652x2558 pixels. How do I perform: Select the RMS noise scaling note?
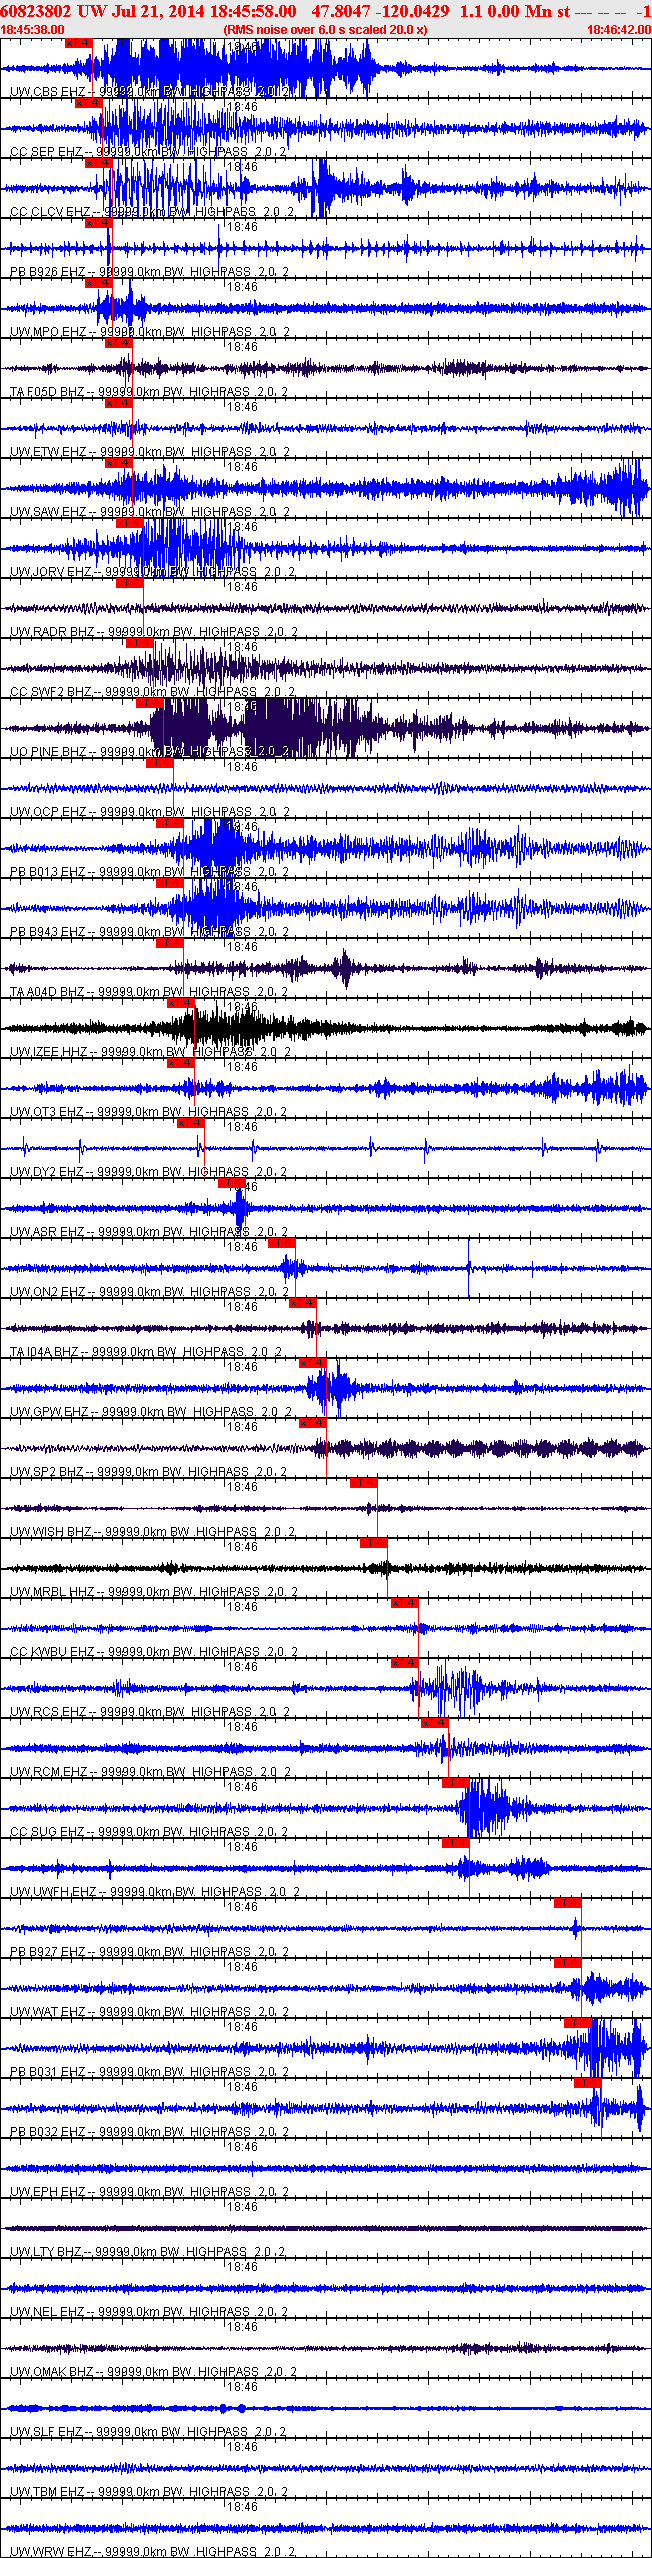(325, 30)
